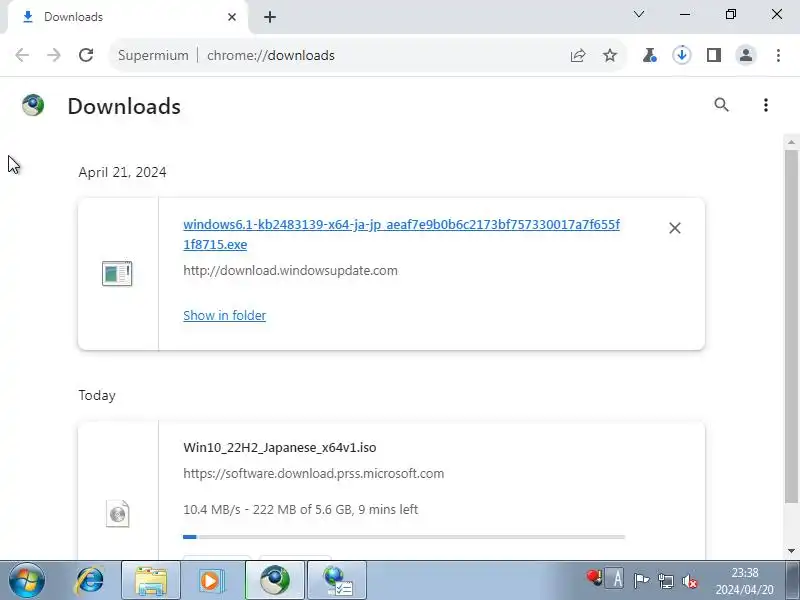
Task: Click the exe file icon thumbnail
Action: (x=117, y=273)
